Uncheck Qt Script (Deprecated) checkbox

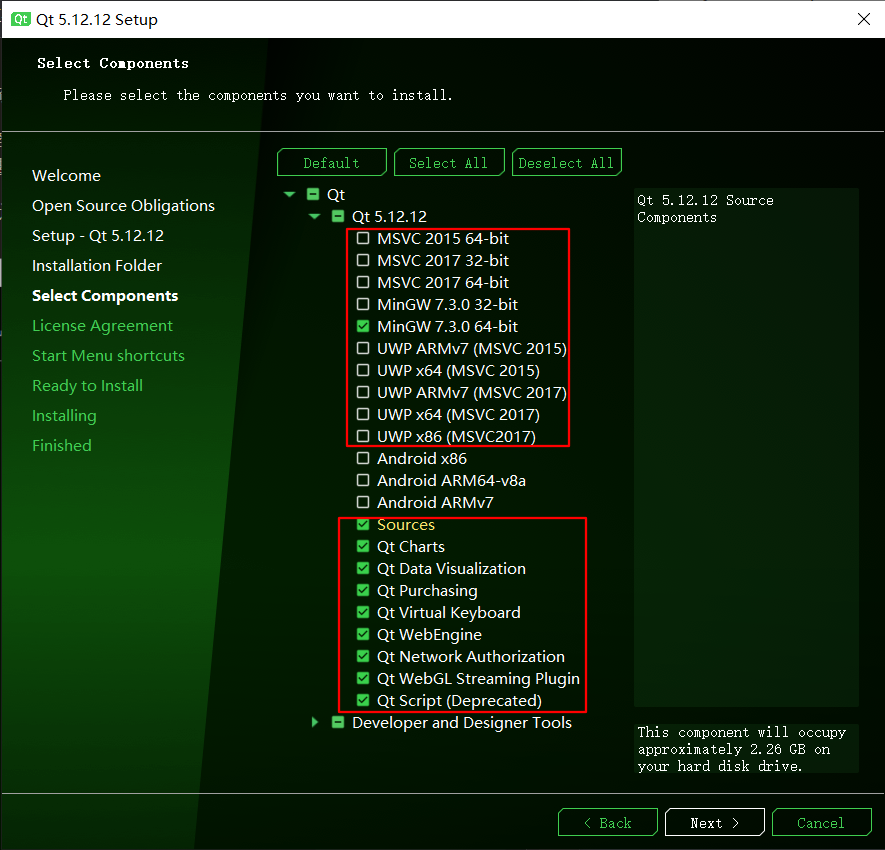363,700
